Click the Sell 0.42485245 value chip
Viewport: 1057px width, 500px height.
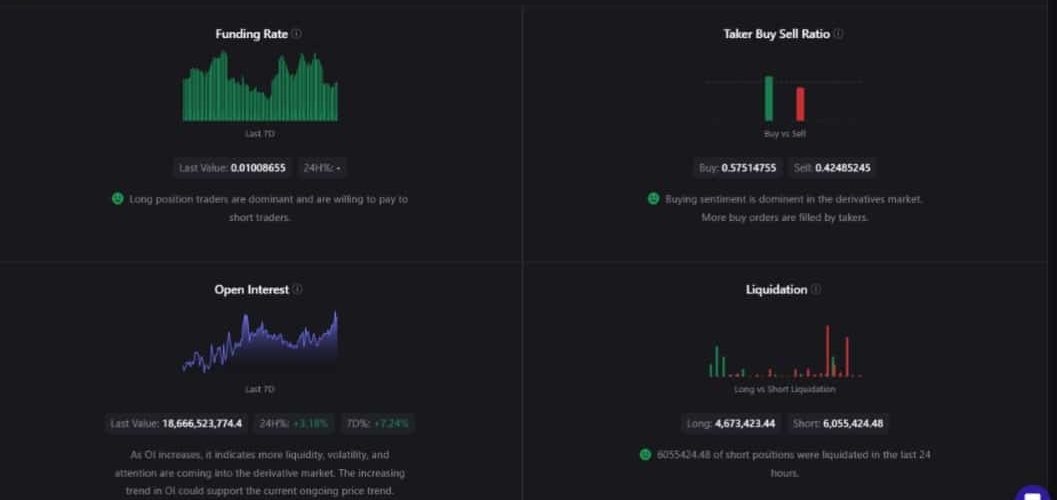point(832,168)
